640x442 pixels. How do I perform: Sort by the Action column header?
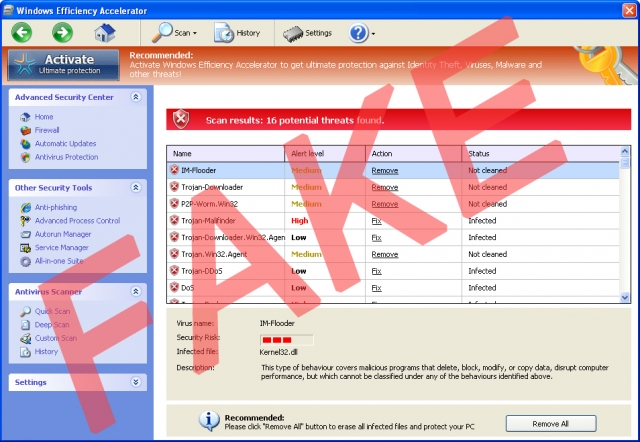(x=413, y=154)
